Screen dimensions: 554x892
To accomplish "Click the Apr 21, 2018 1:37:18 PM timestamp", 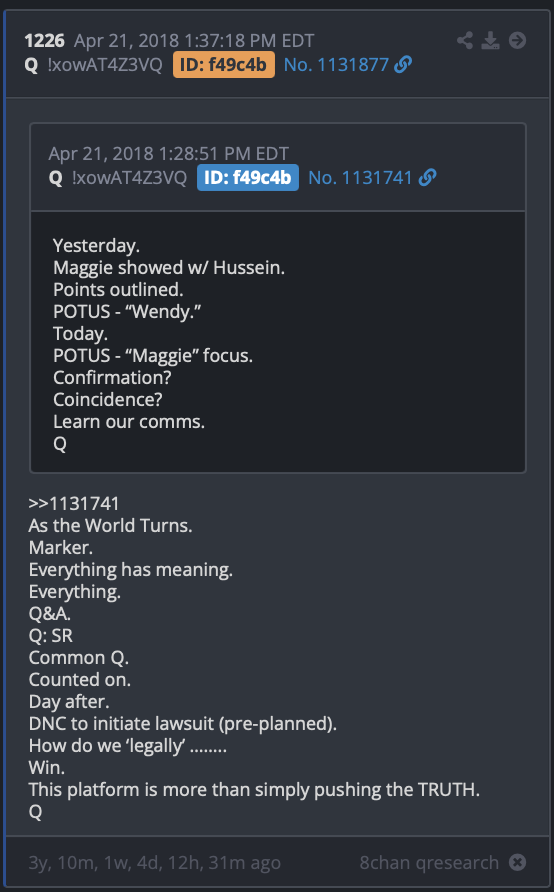I will (194, 41).
